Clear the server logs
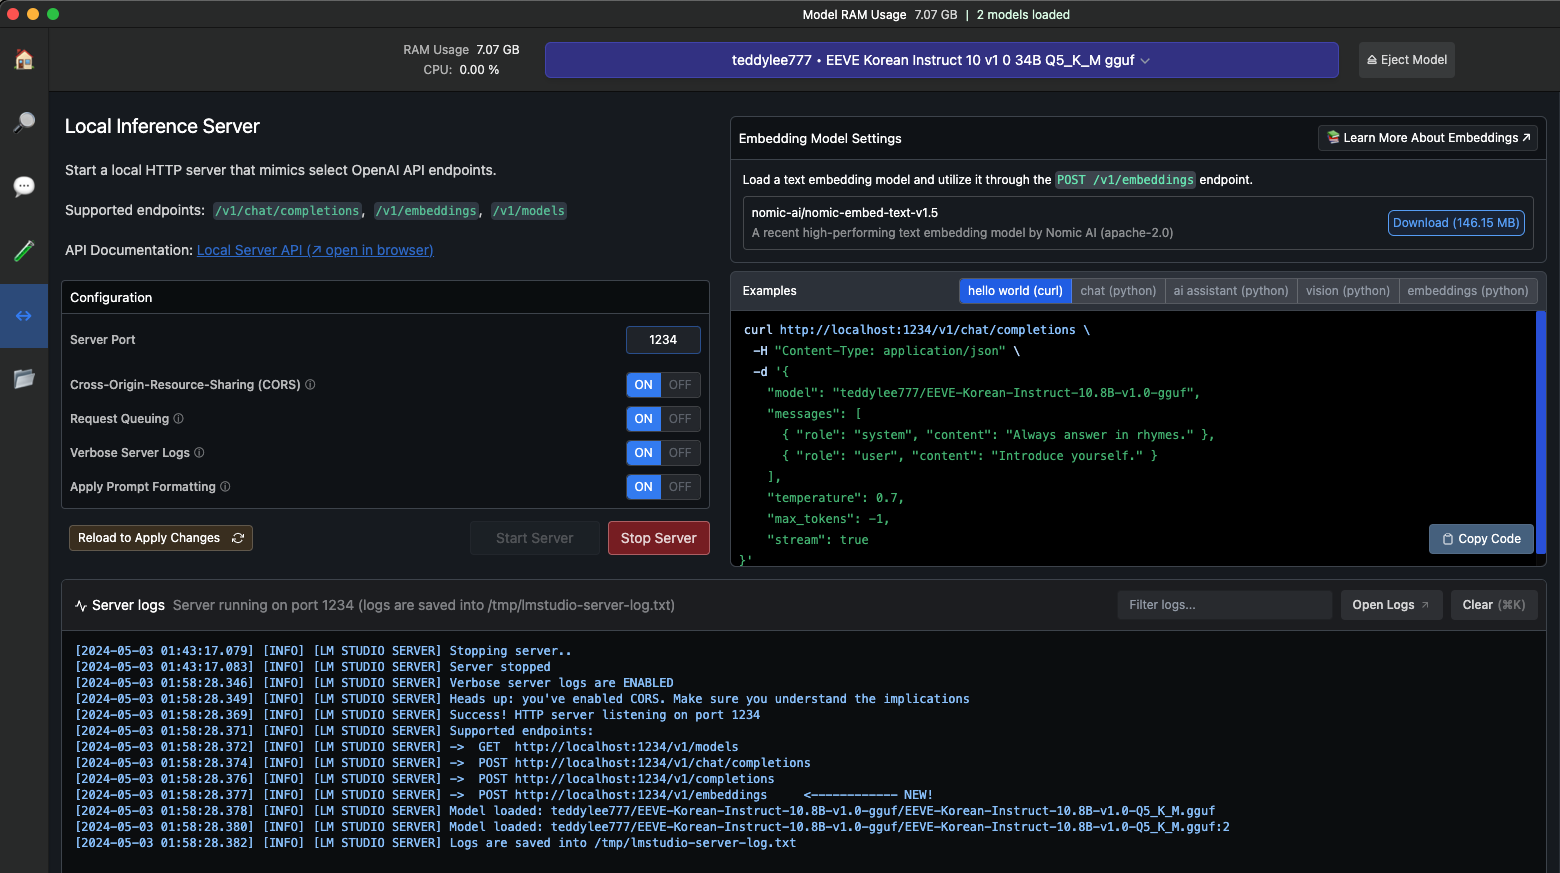1560x873 pixels. (1494, 605)
